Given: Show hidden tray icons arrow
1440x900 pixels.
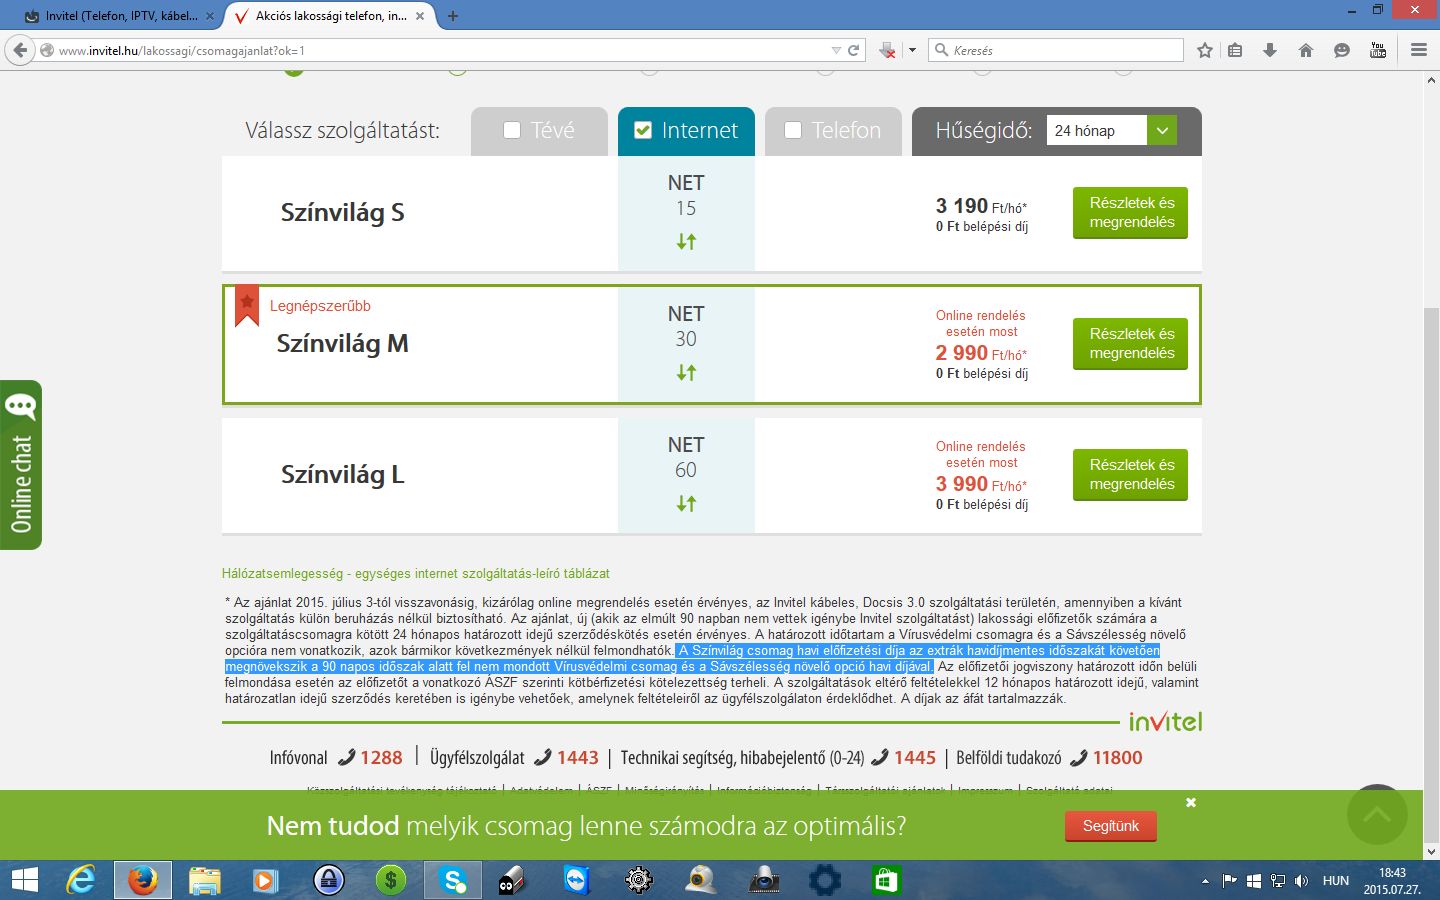Looking at the screenshot, I should click(1205, 881).
